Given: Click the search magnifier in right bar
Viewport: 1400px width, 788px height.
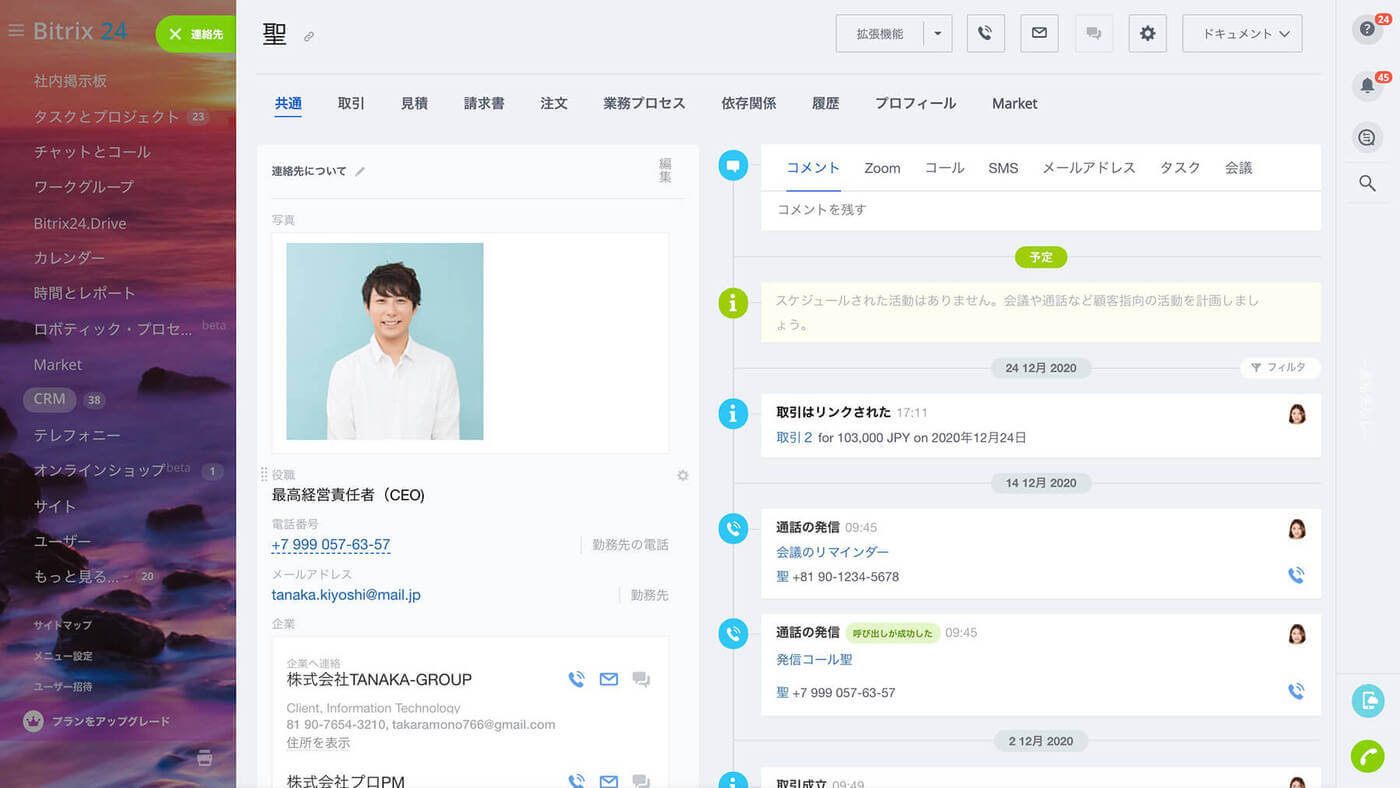Looking at the screenshot, I should pos(1367,183).
